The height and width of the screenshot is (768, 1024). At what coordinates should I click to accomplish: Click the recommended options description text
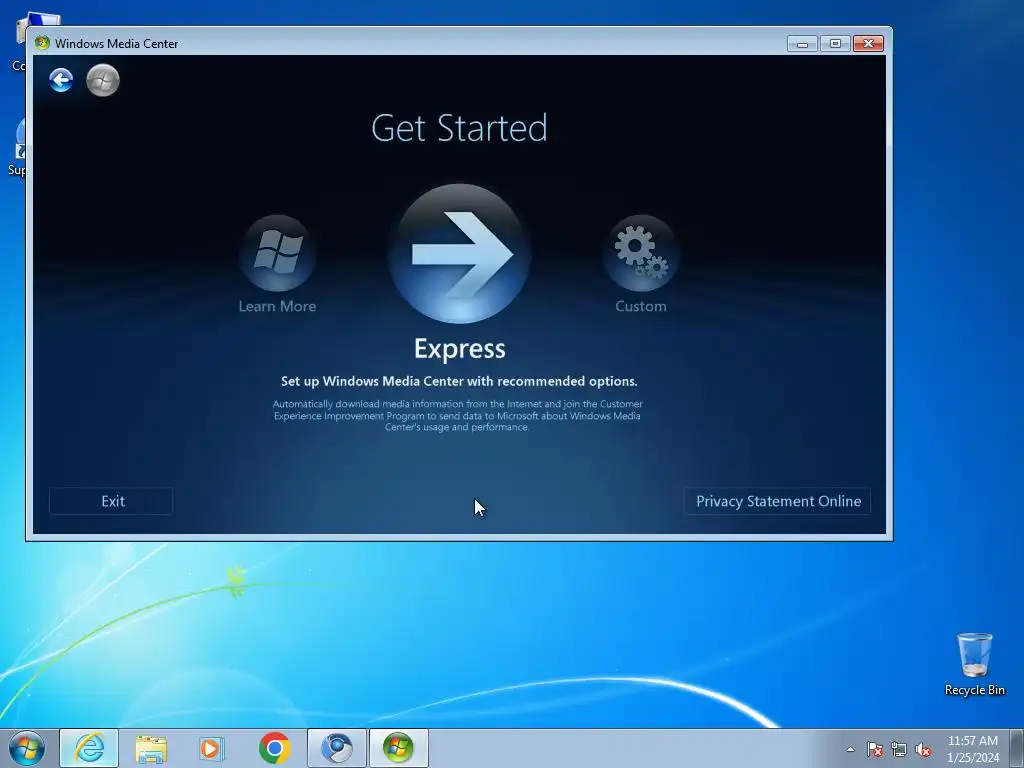[x=459, y=381]
